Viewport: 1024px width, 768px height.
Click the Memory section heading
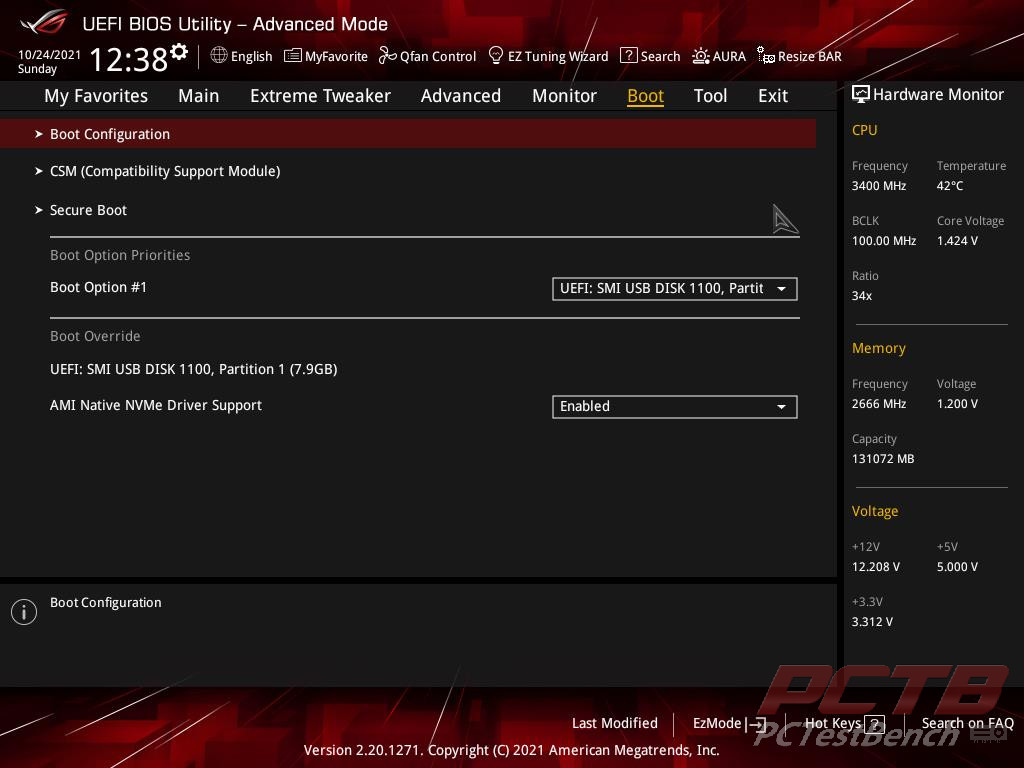(878, 348)
